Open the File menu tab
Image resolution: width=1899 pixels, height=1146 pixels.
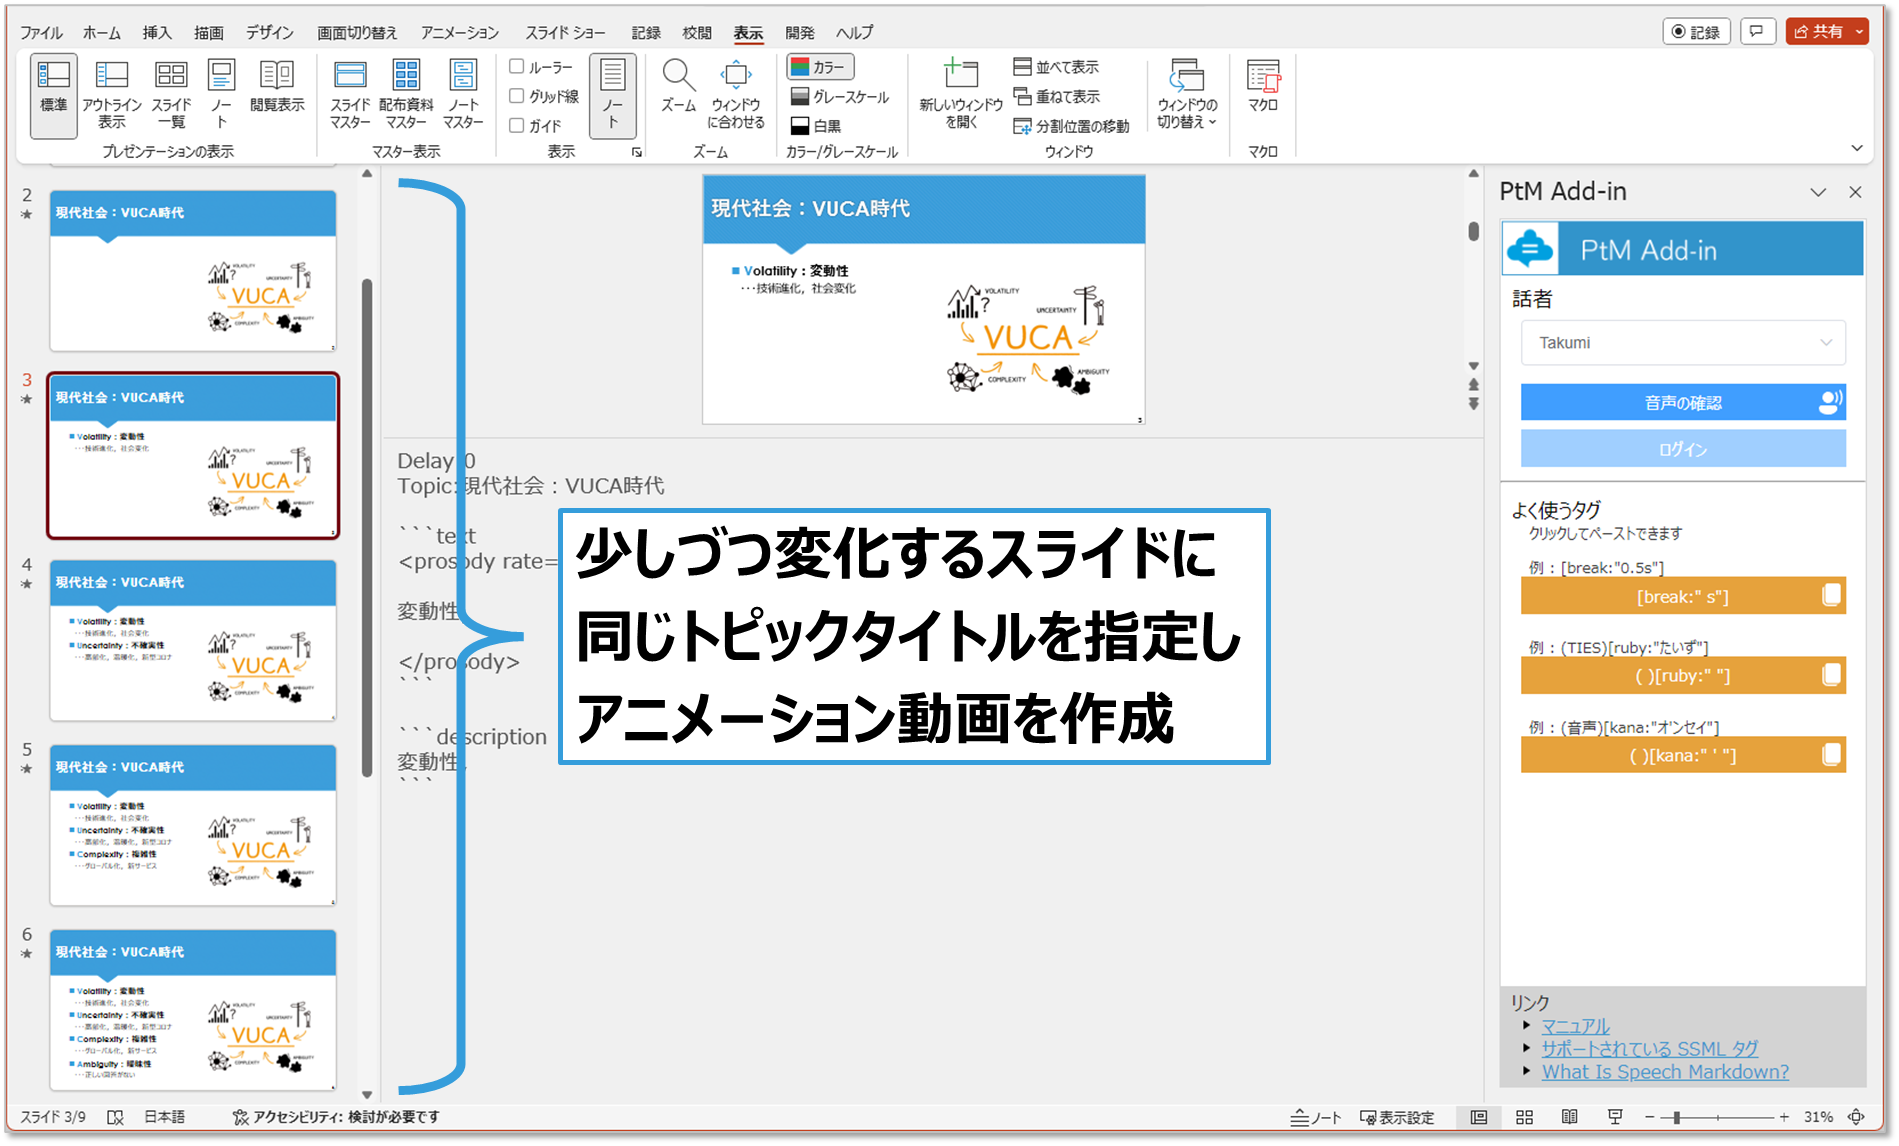41,32
